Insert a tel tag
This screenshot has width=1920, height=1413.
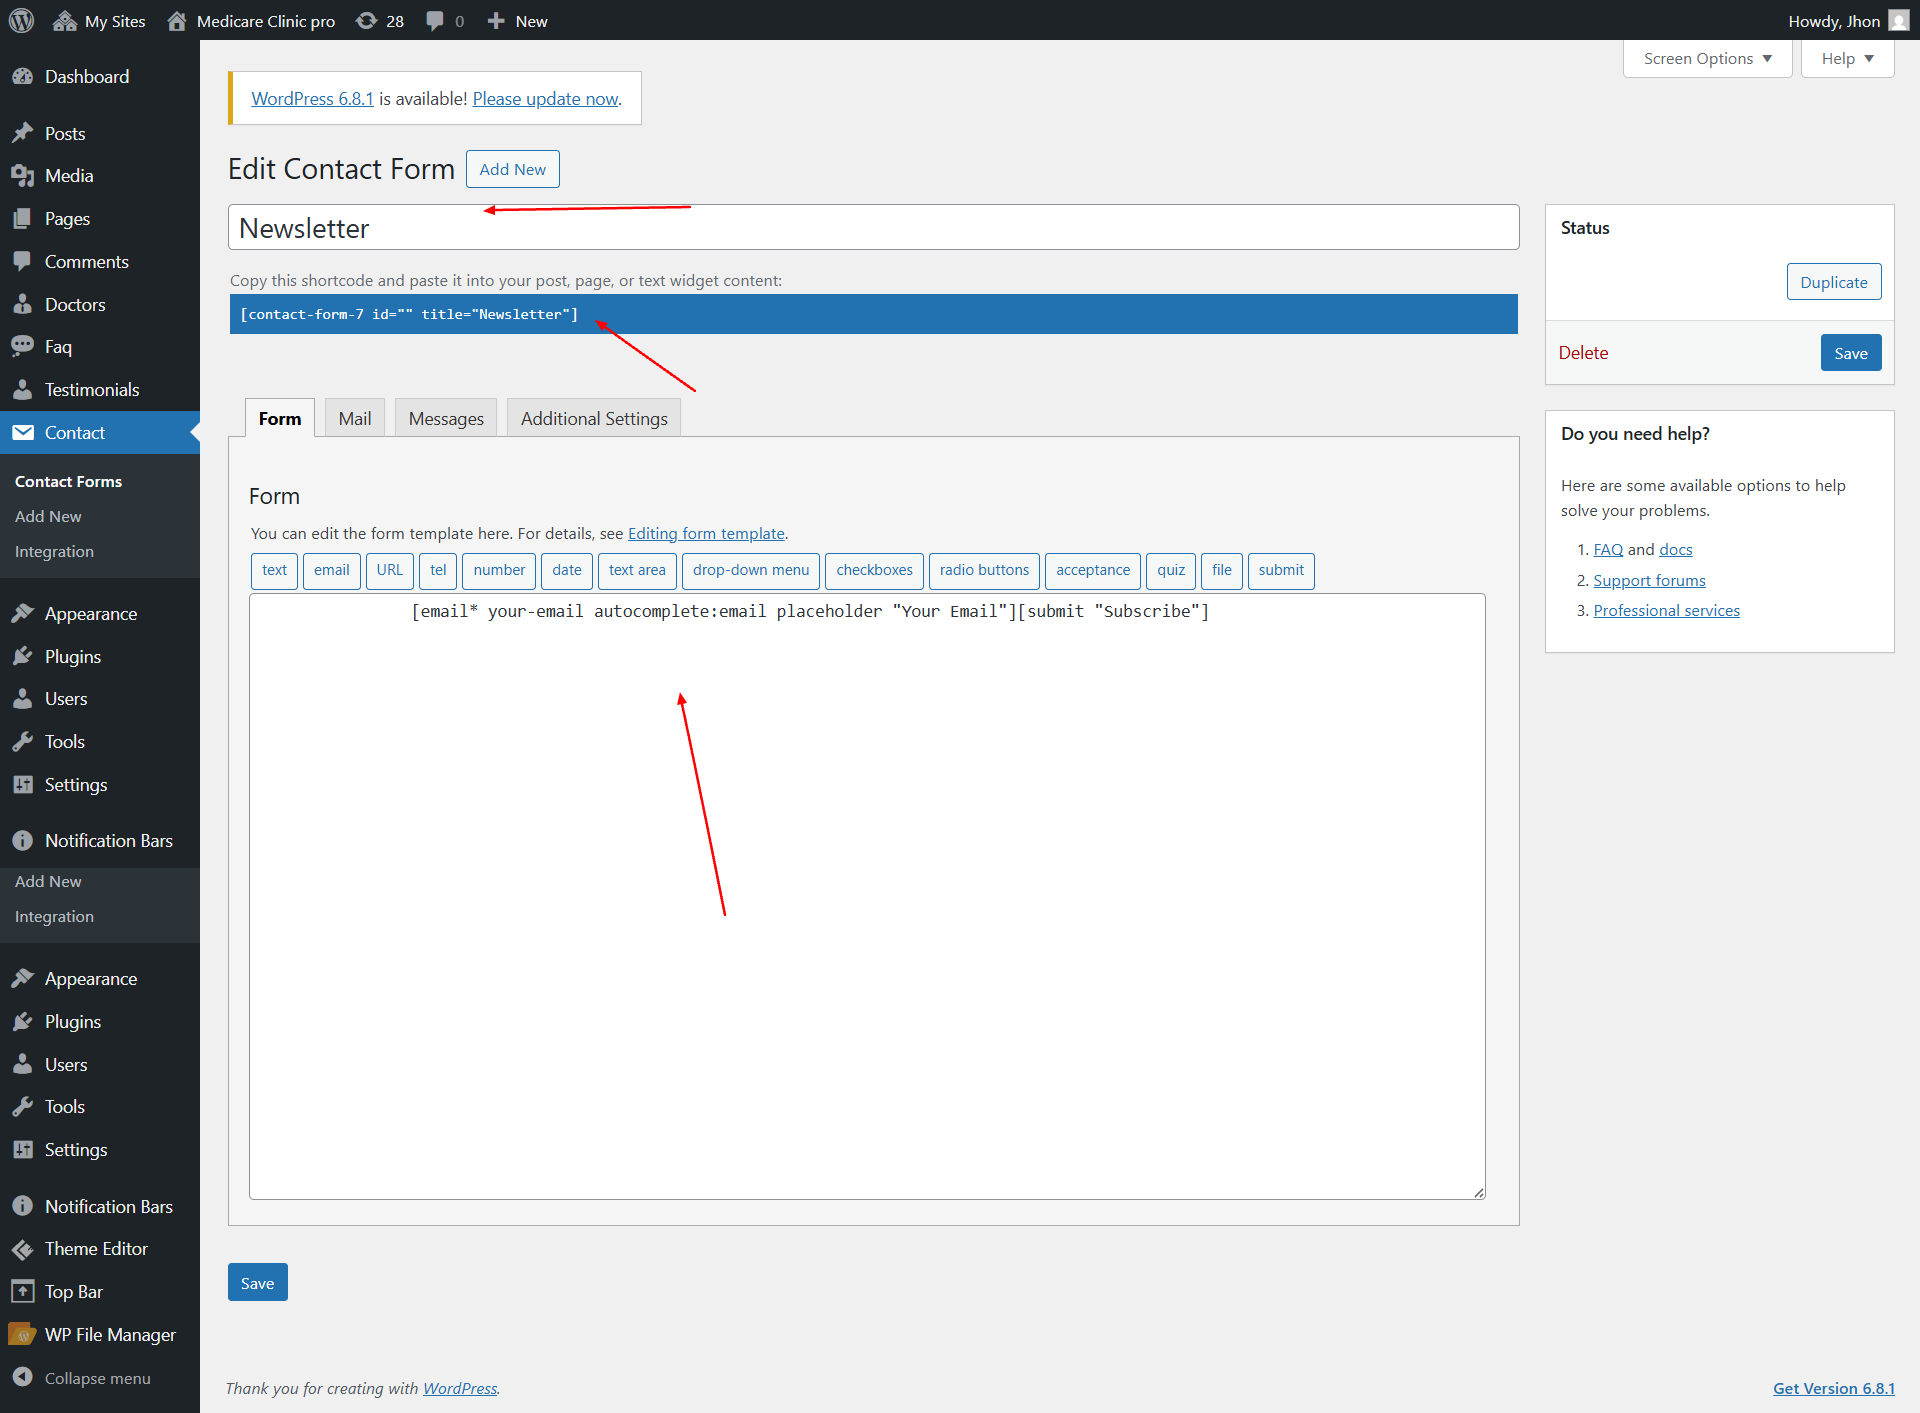click(x=438, y=571)
